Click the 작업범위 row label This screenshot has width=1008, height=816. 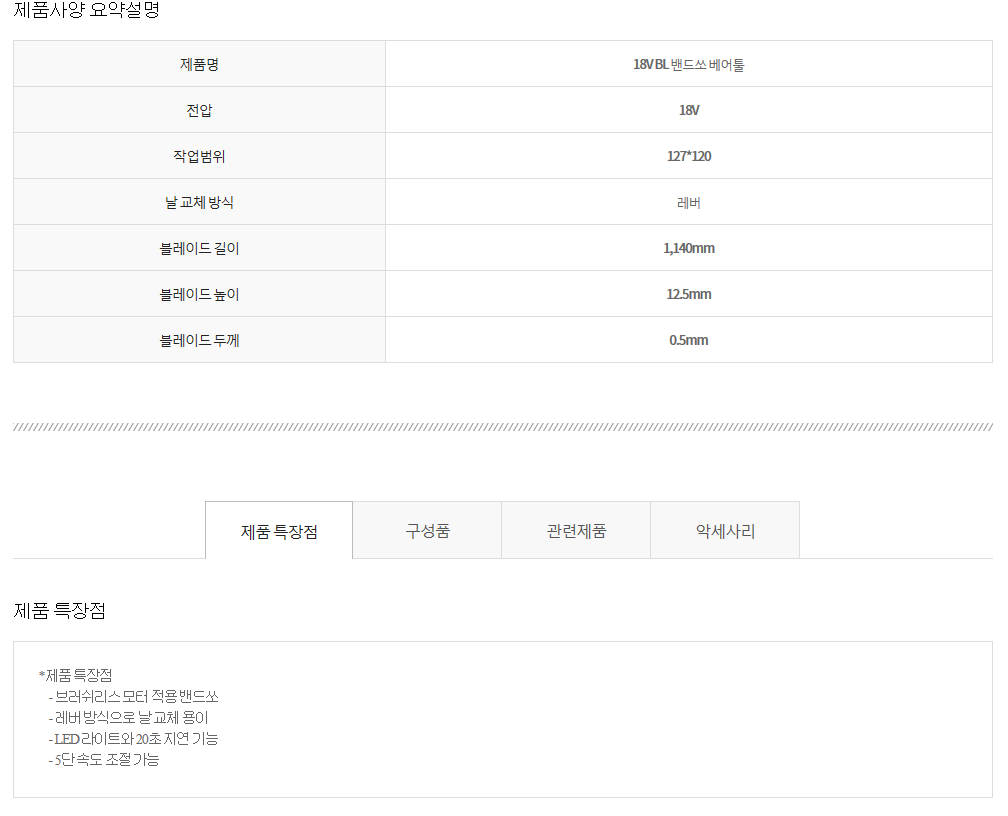point(199,157)
